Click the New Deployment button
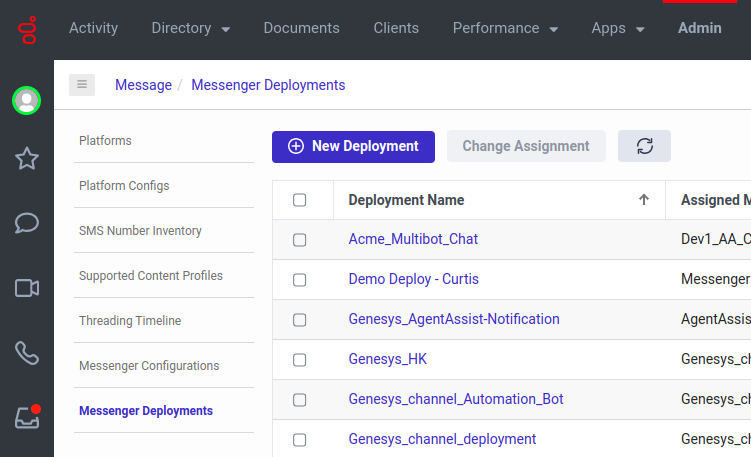Viewport: 751px width, 457px height. click(x=353, y=146)
